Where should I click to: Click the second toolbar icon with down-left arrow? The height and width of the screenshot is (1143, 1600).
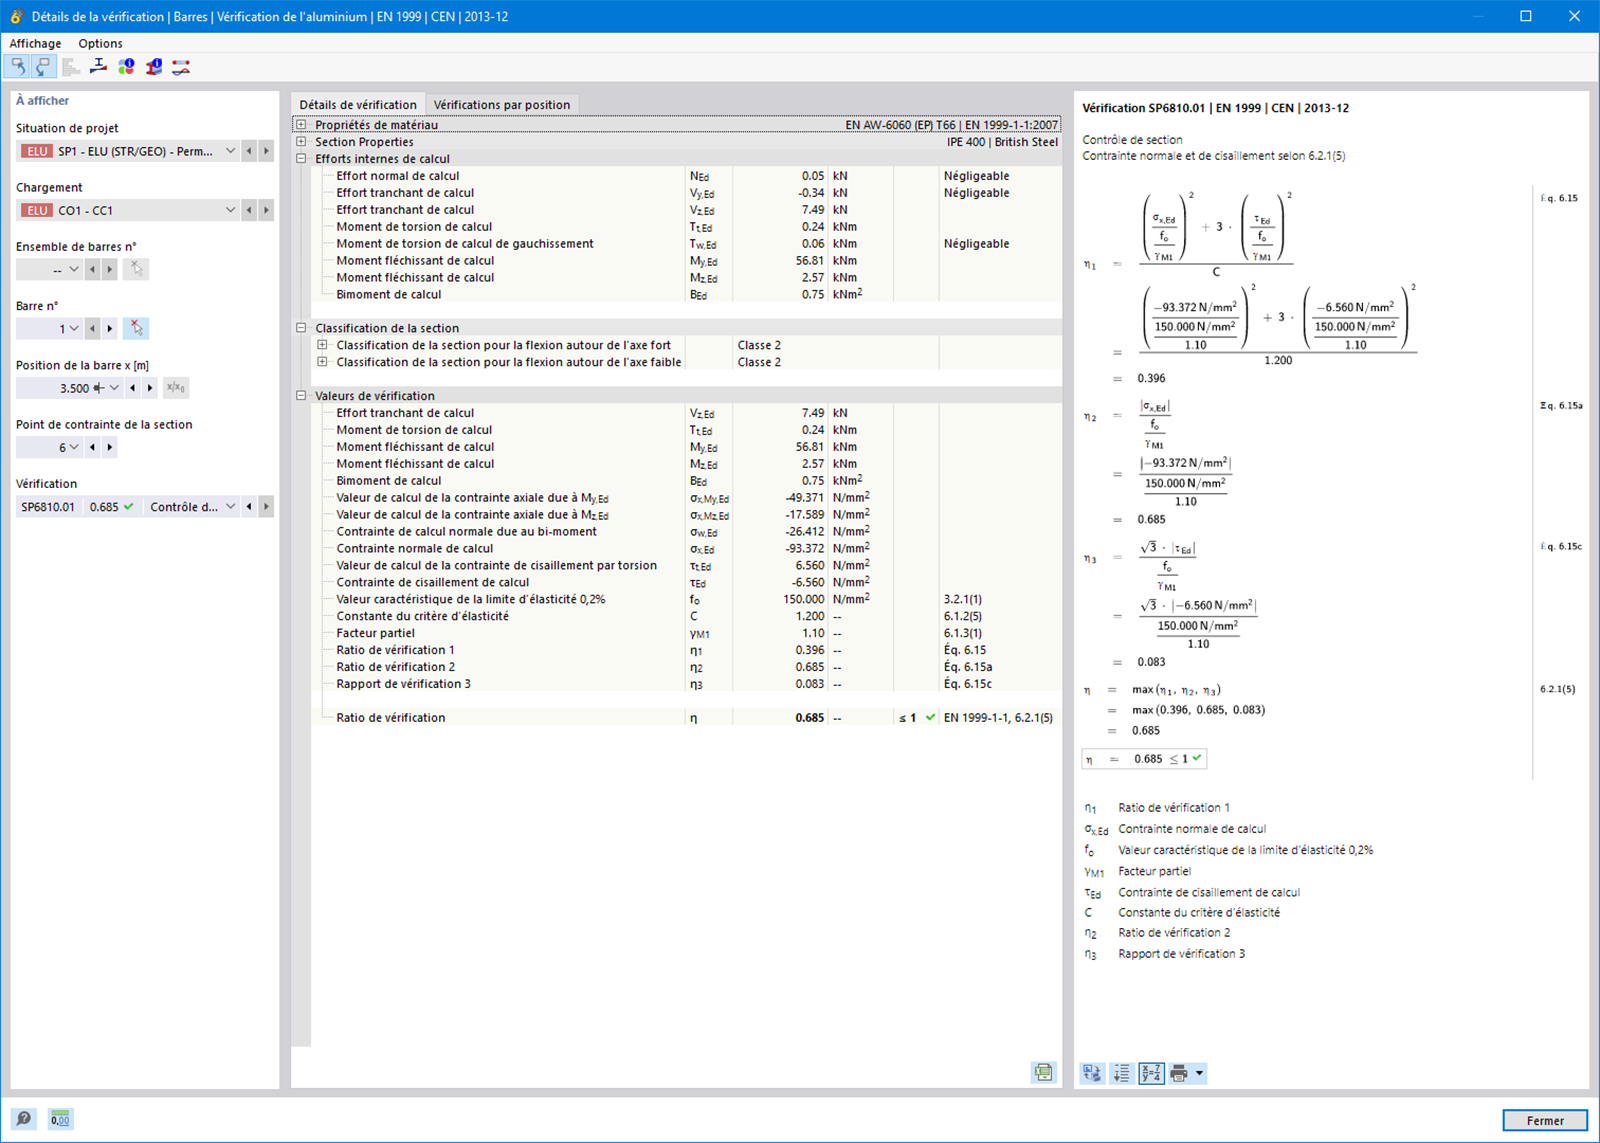tap(43, 67)
